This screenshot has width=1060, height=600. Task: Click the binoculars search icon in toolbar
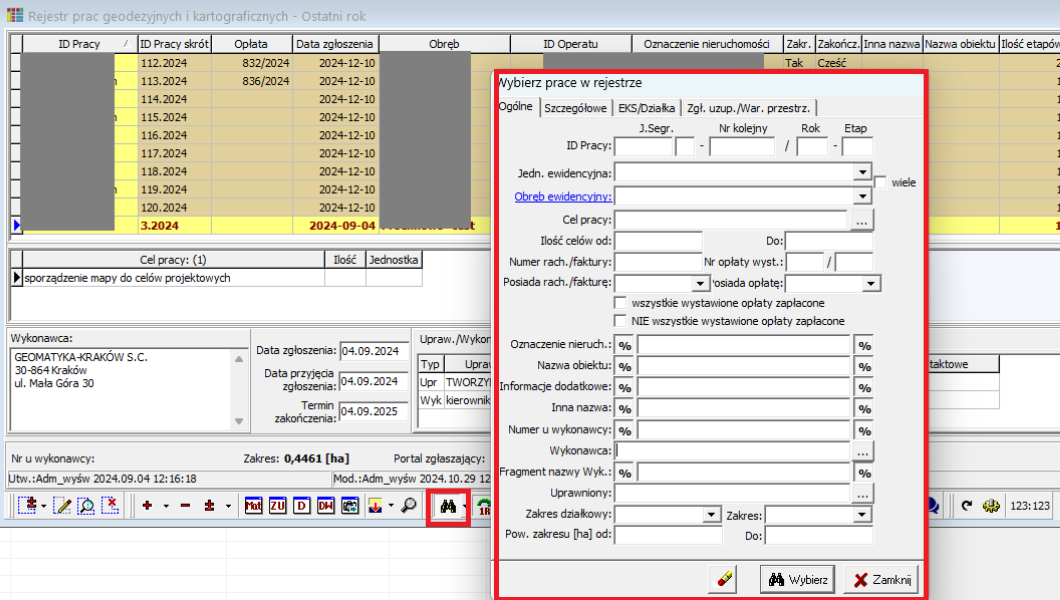click(x=448, y=506)
